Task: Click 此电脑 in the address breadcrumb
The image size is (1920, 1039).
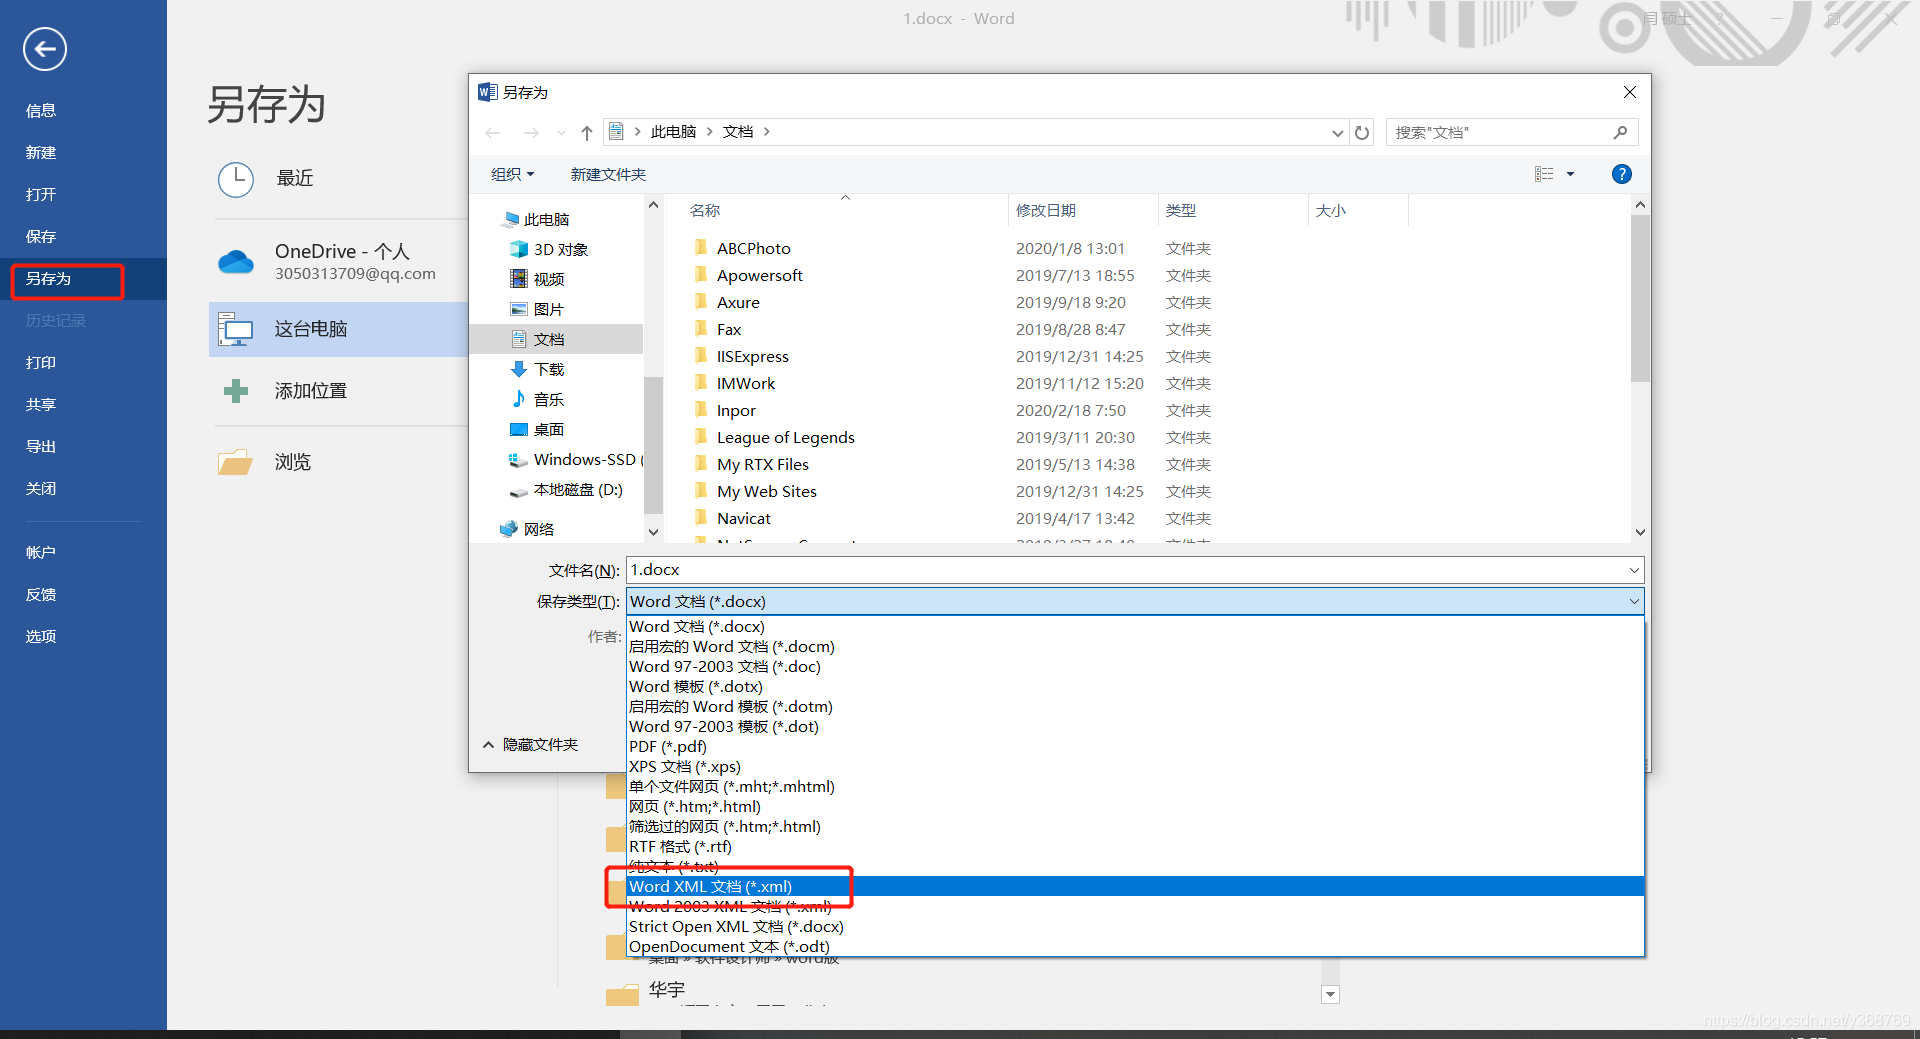Action: [673, 132]
